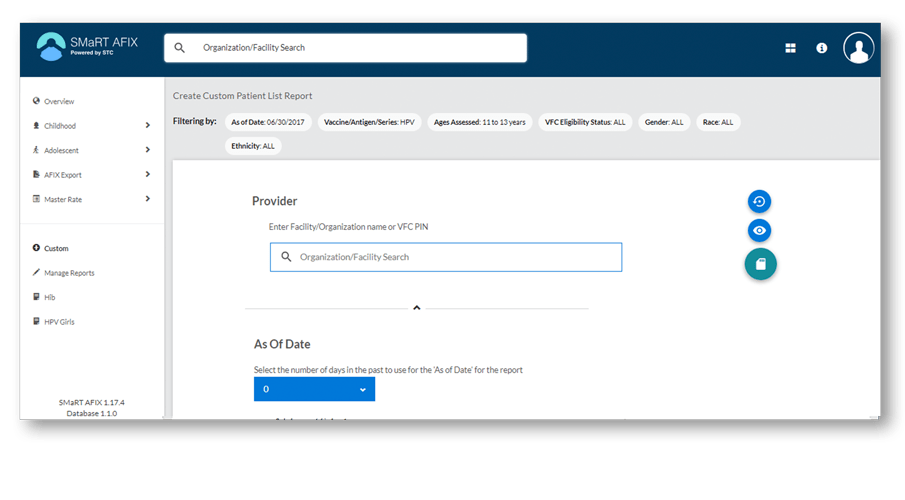Viewport: 905px width, 500px height.
Task: Click the Vaccine/Antigen/Series HPV filter chip
Action: coord(369,122)
